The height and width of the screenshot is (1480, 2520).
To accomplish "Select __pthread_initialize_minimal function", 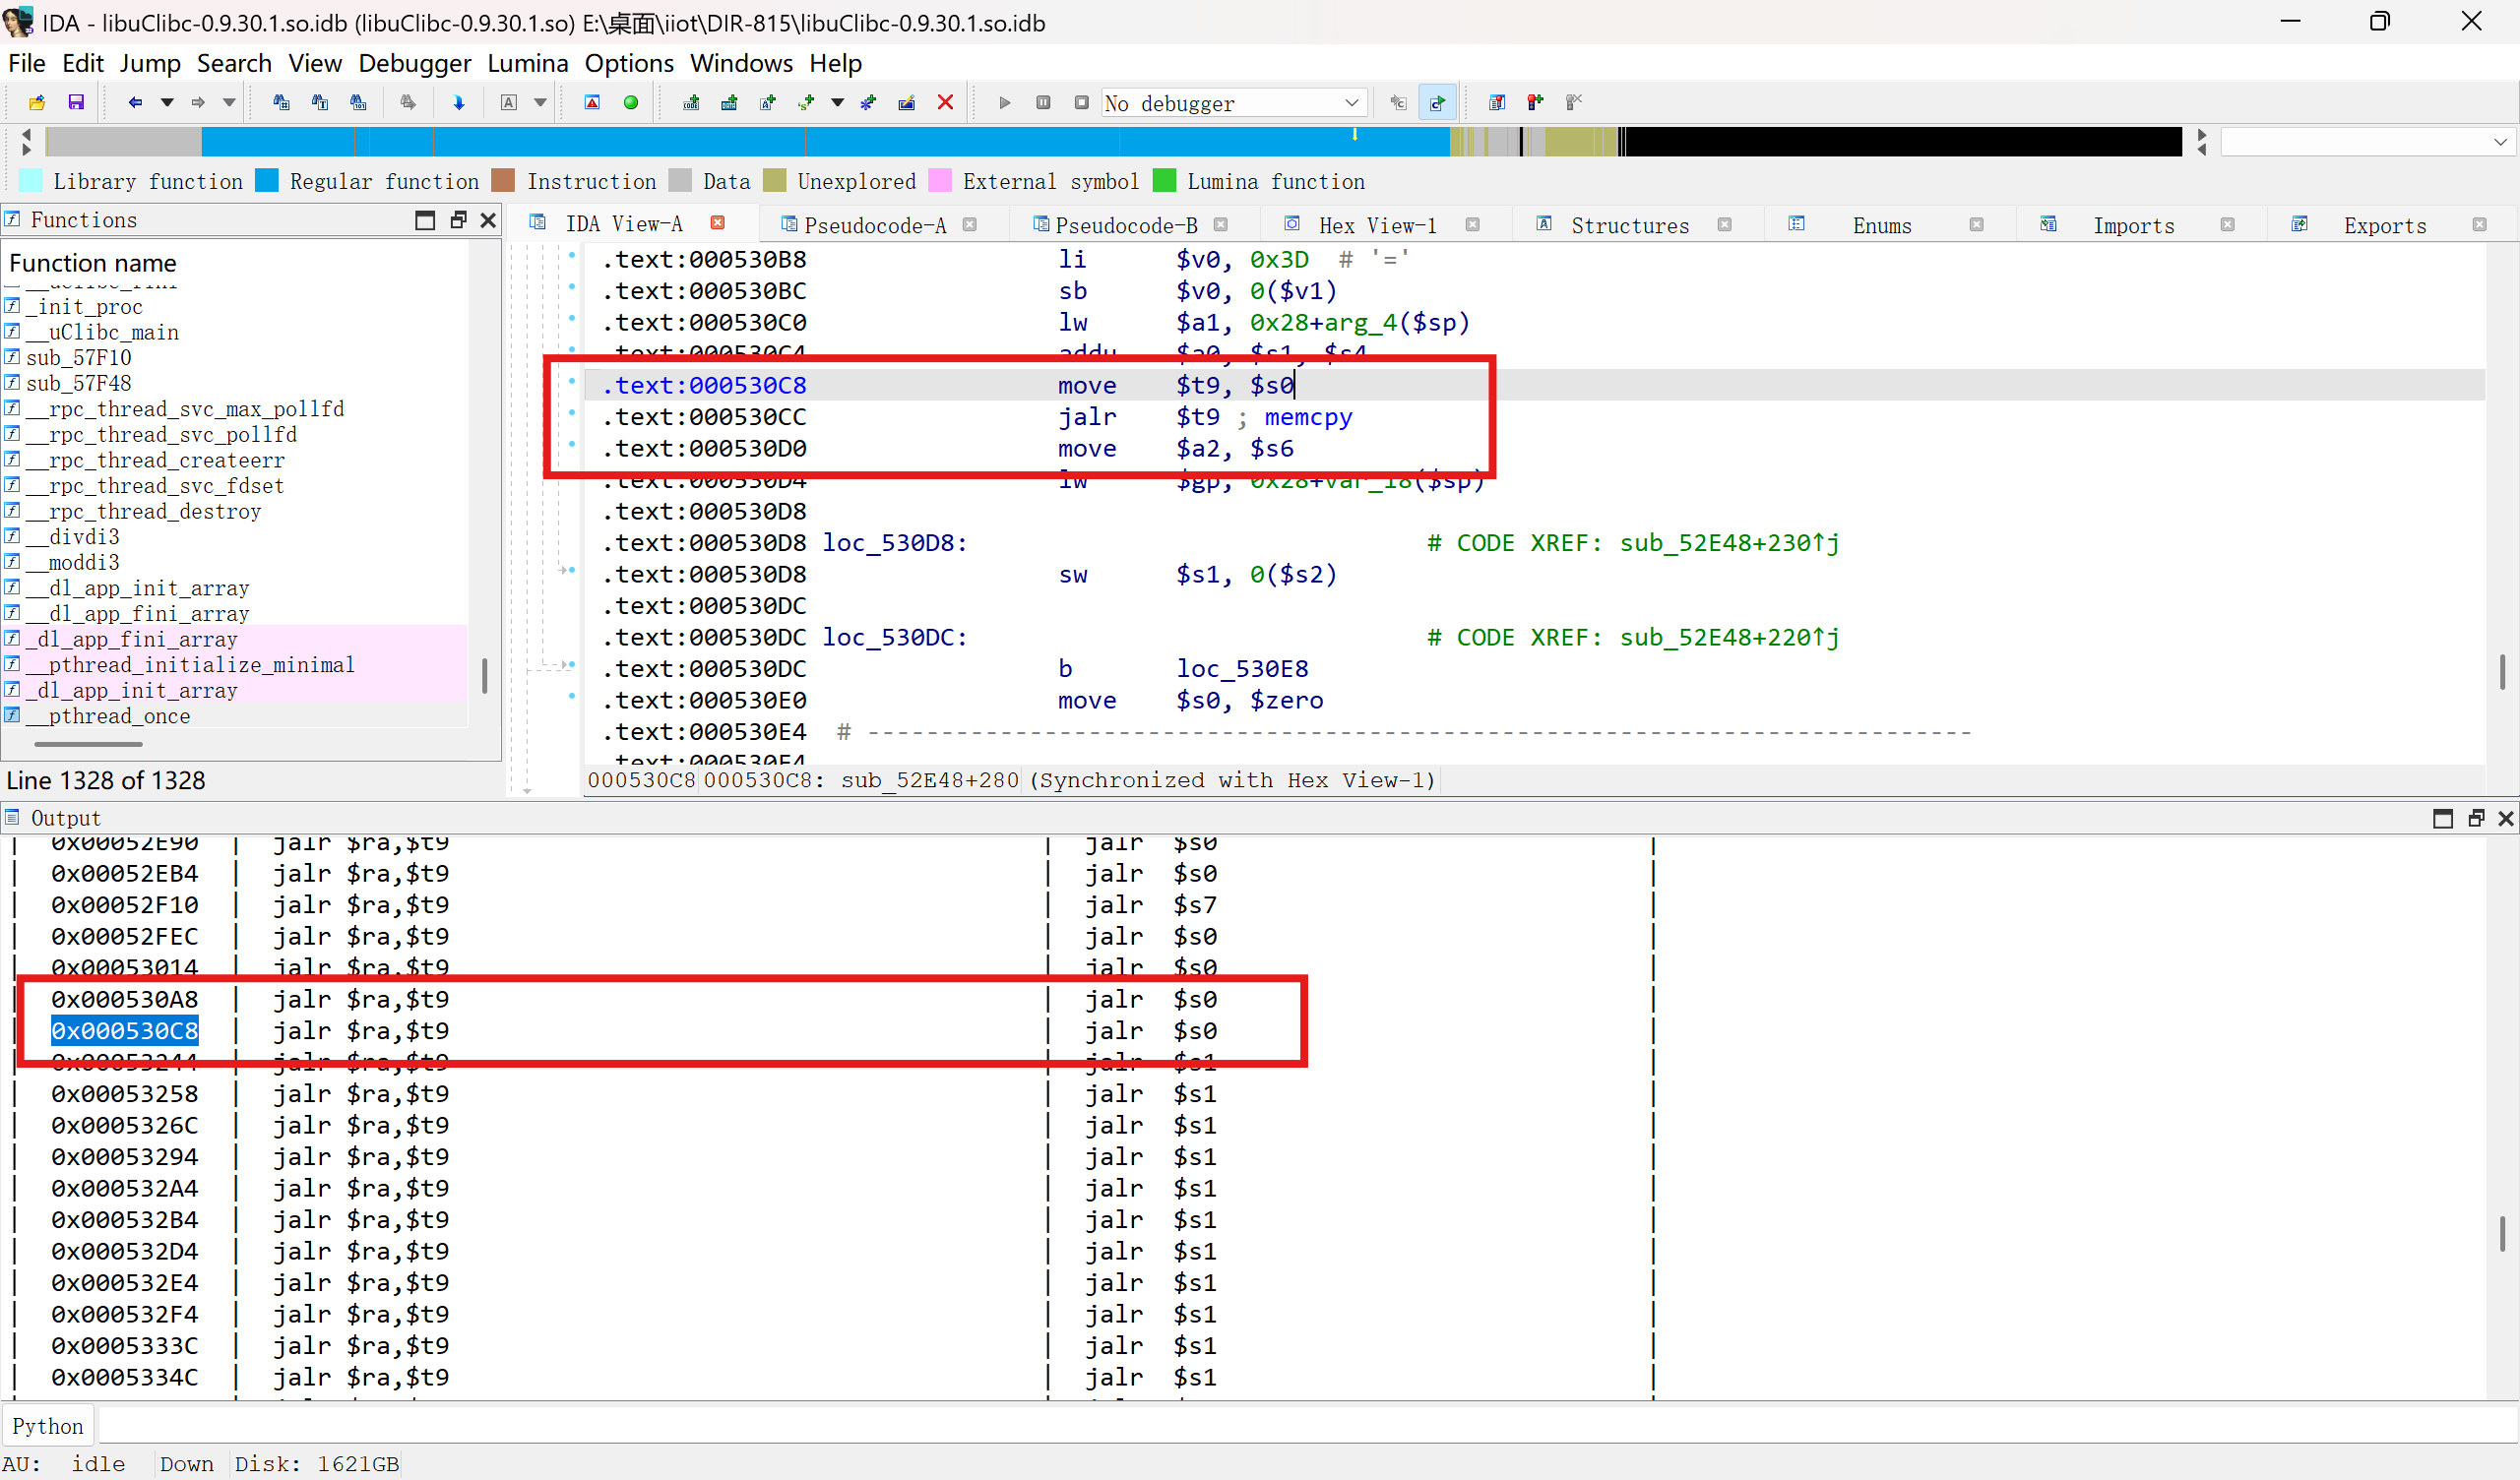I will (x=190, y=665).
